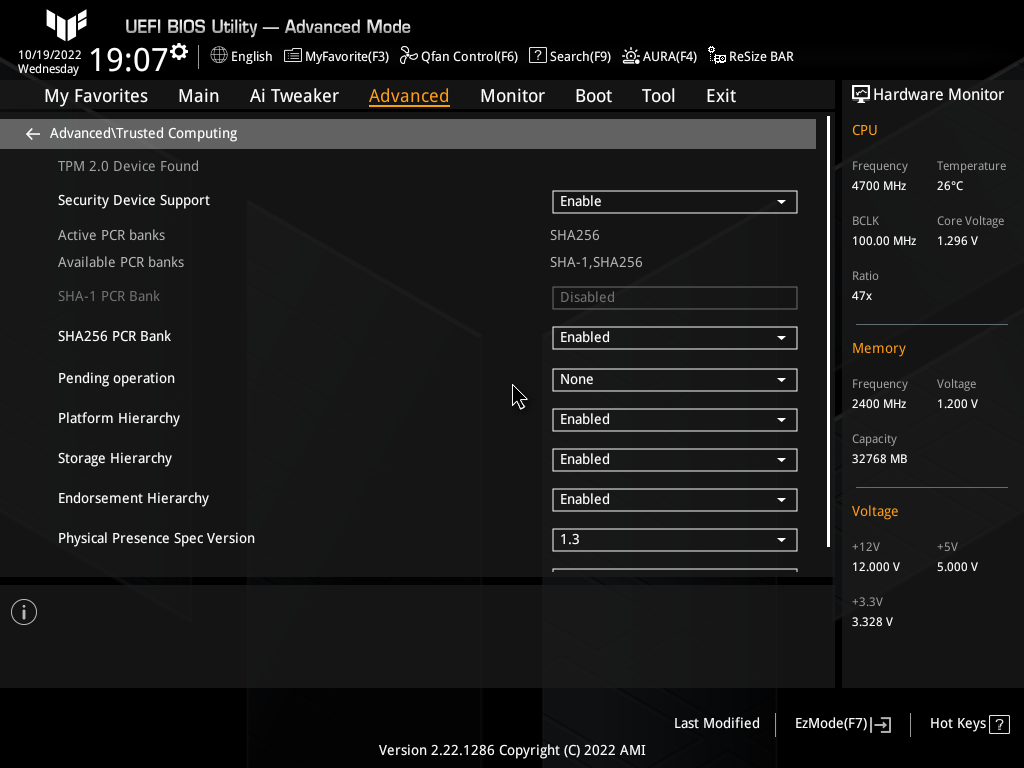Switch to the Boot tab
The image size is (1024, 768).
593,95
